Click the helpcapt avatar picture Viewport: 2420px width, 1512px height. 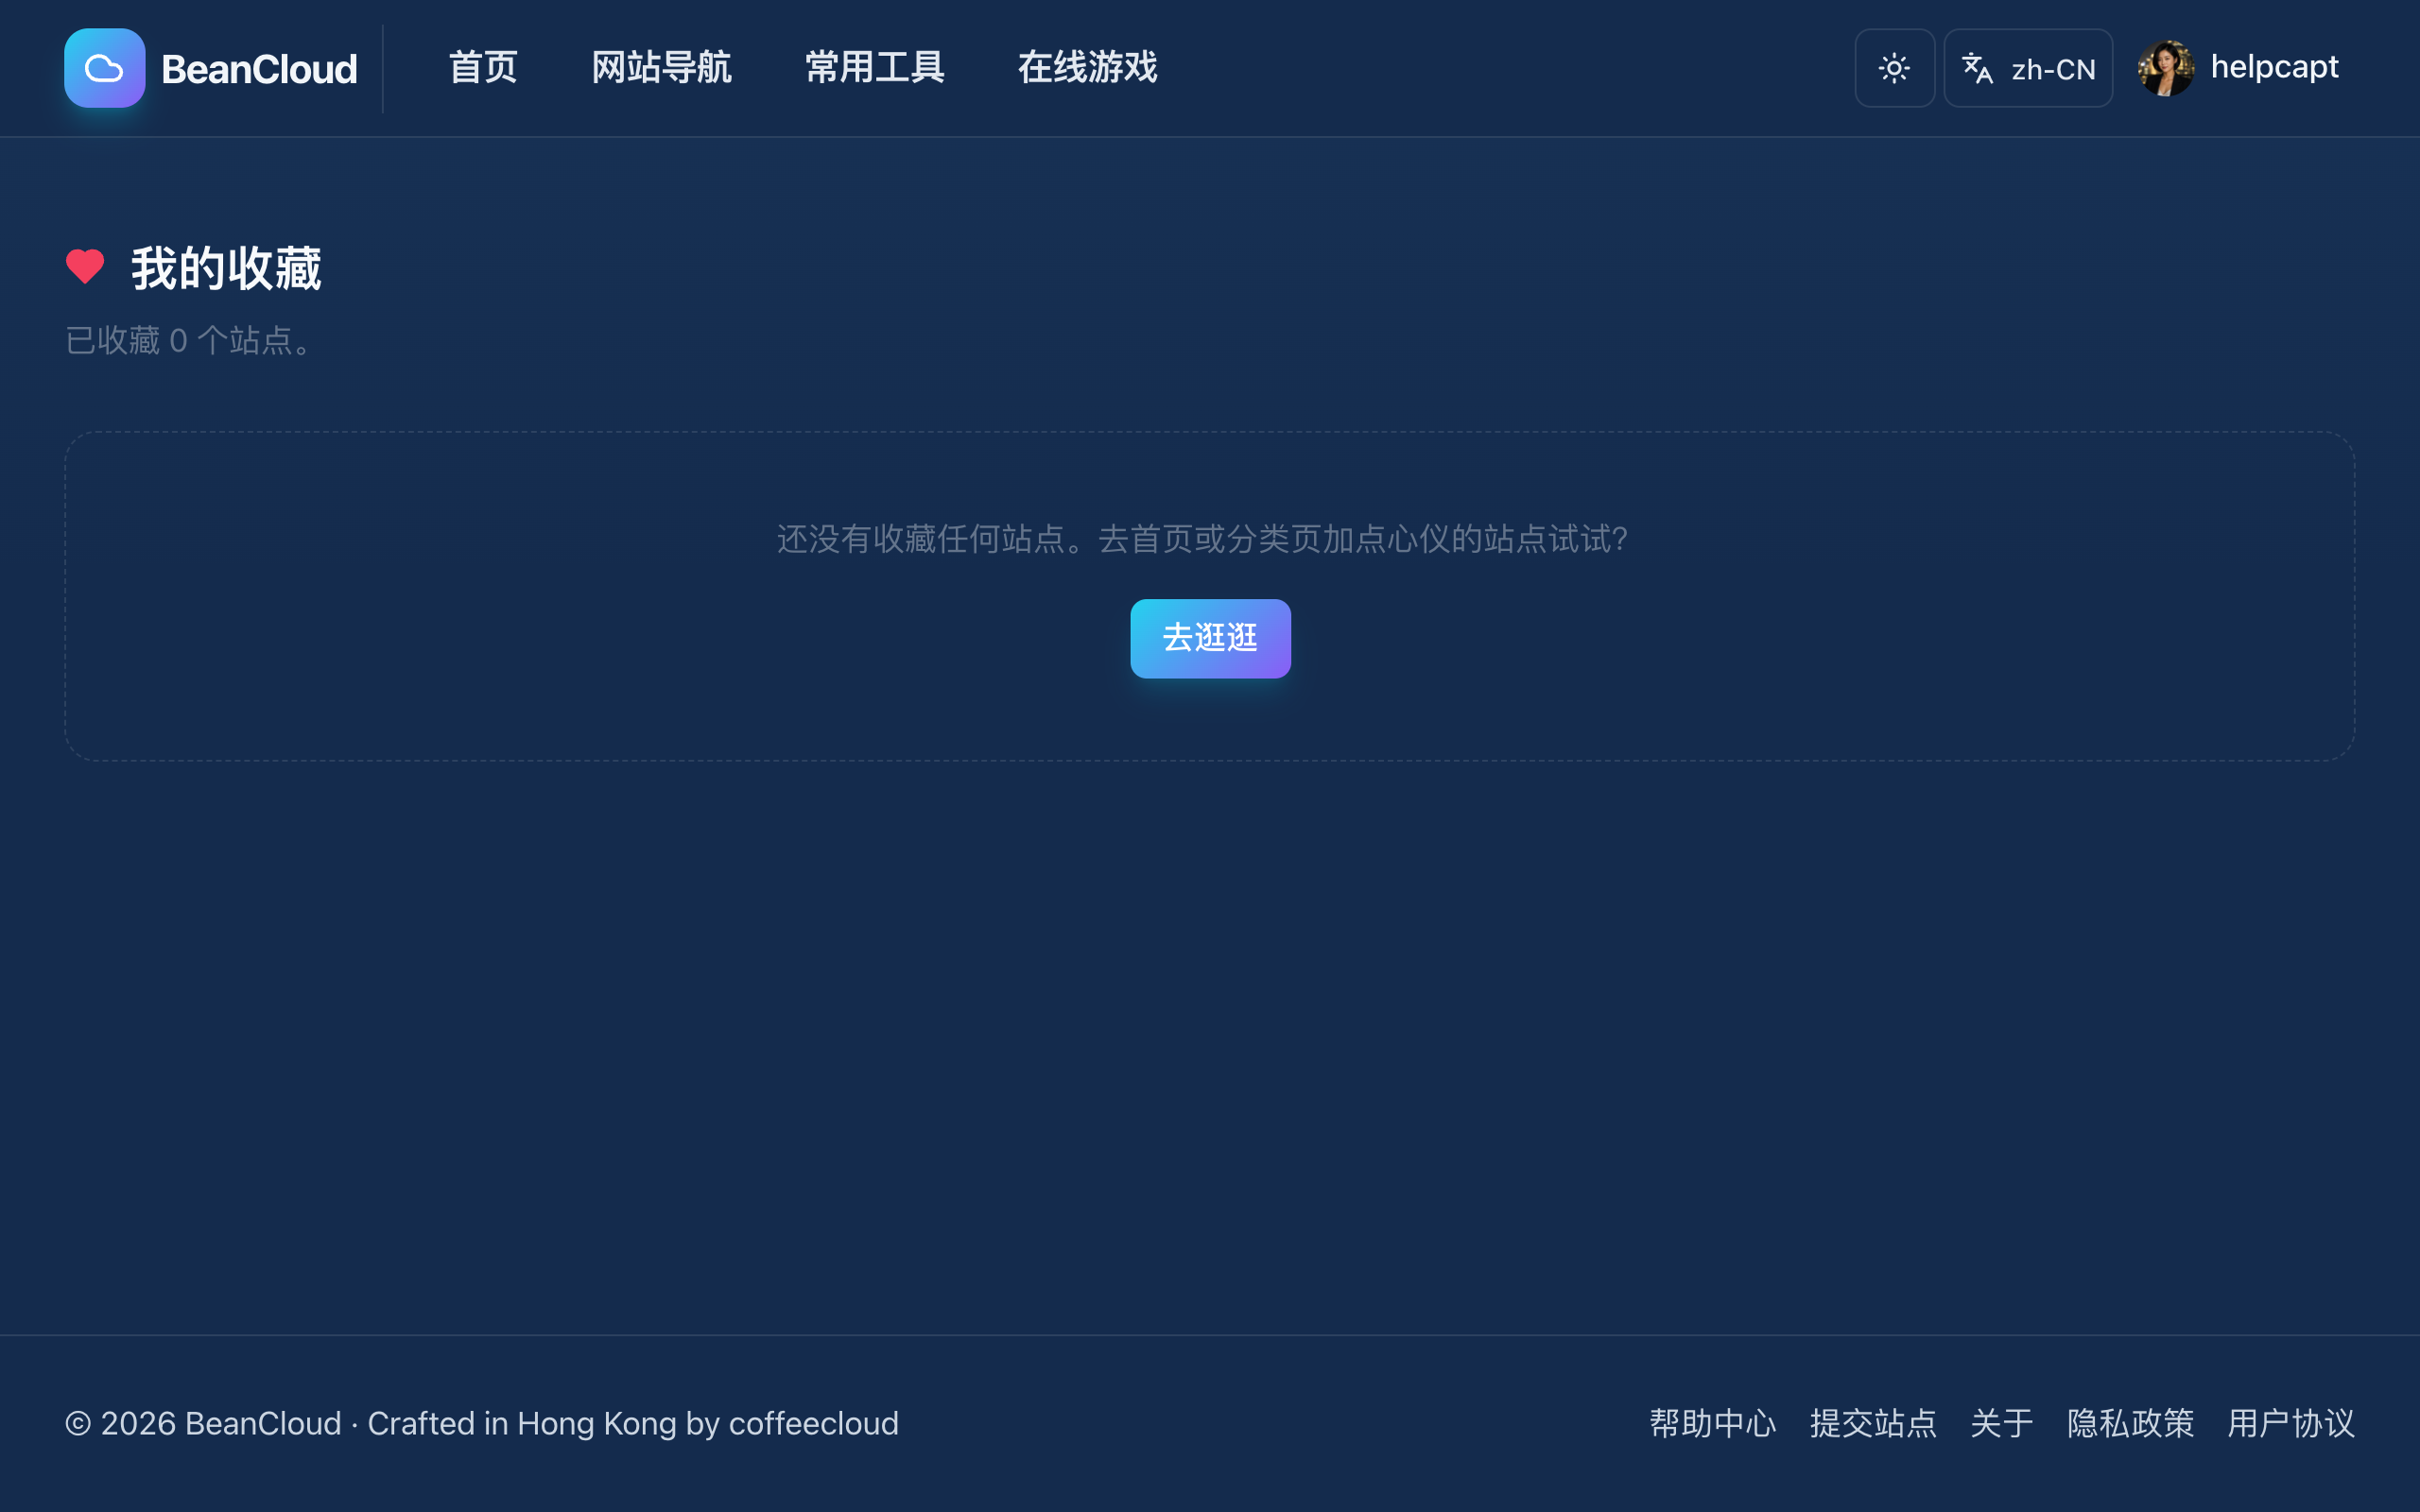point(2165,68)
